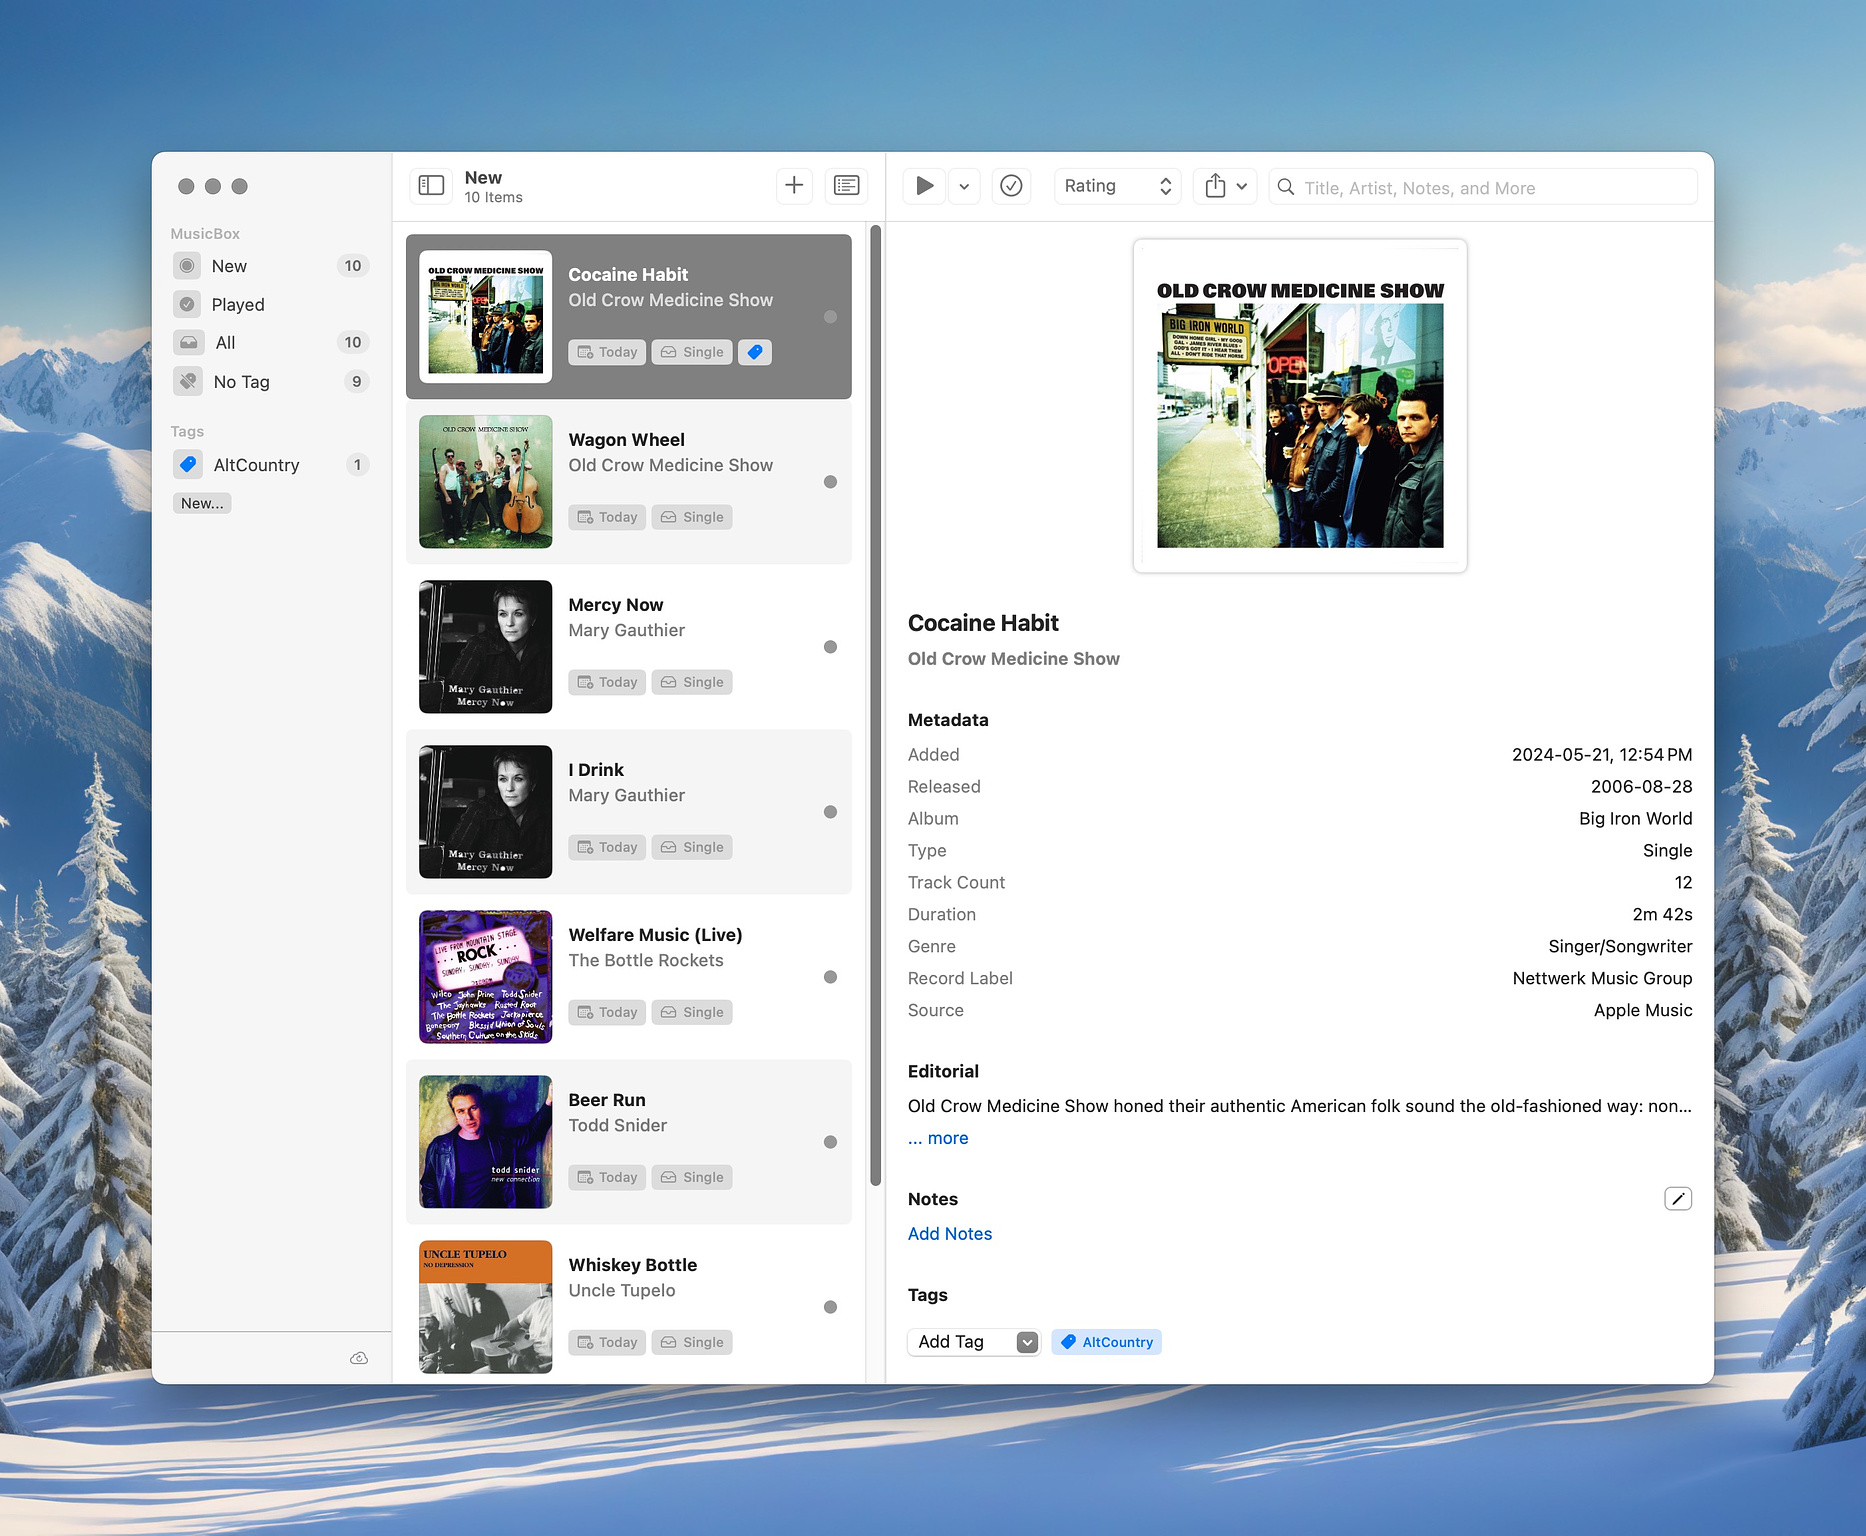
Task: Select the Mercy Now list item
Action: point(628,647)
